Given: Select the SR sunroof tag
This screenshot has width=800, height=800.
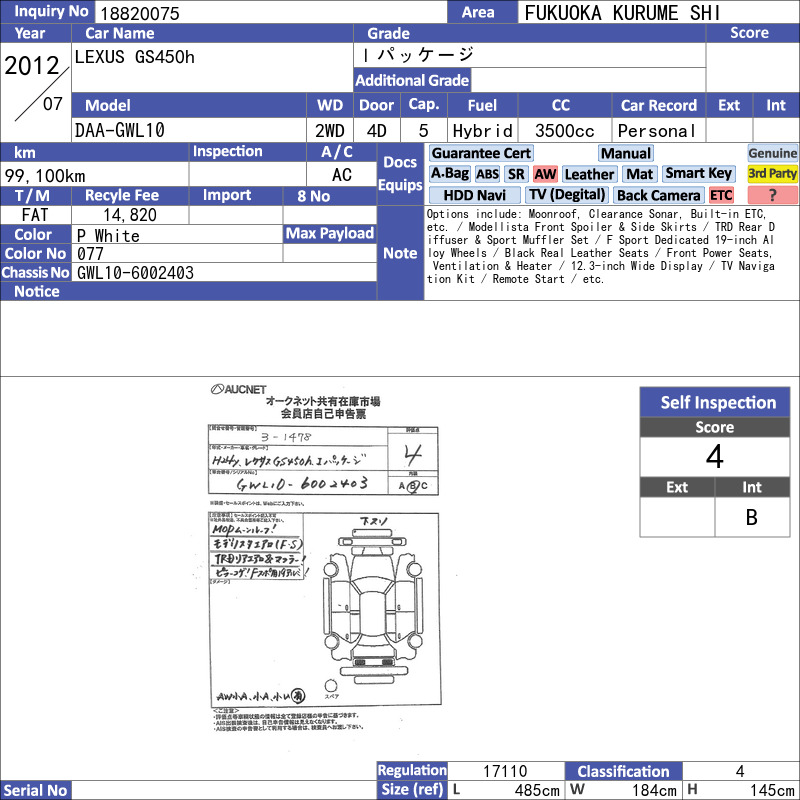Looking at the screenshot, I should (516, 174).
